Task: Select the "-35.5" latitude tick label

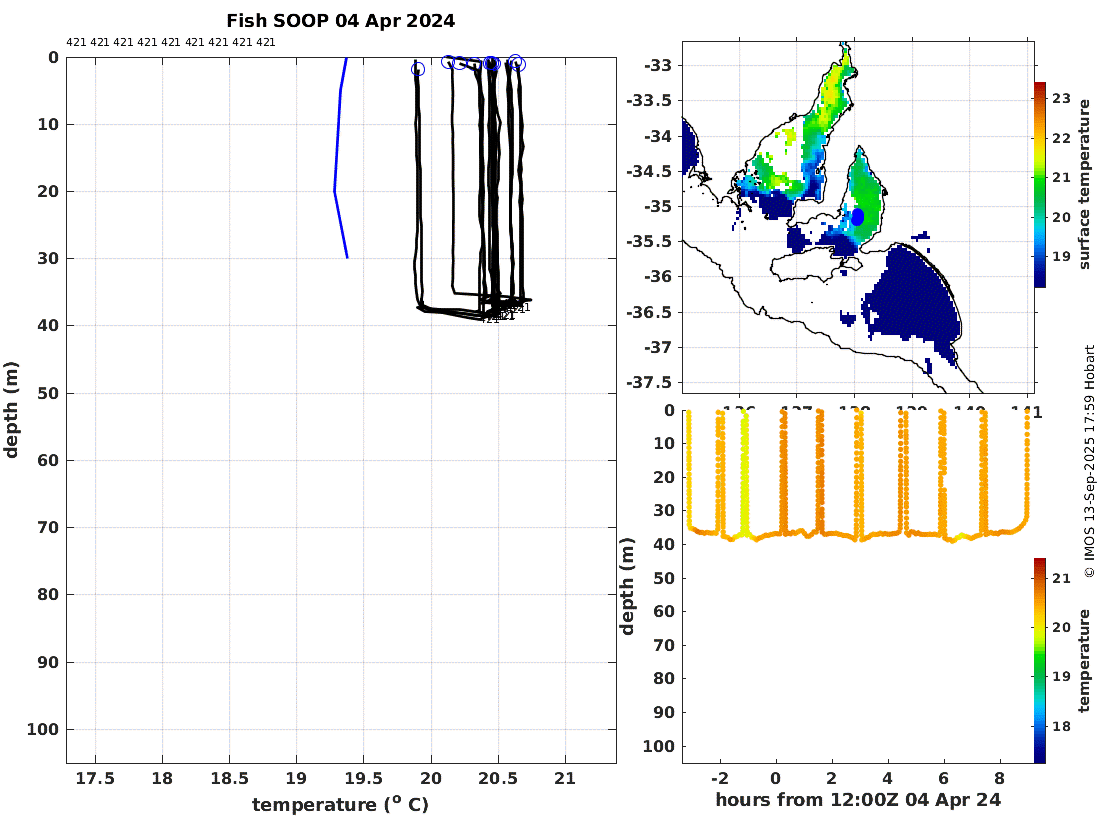Action: click(x=649, y=241)
